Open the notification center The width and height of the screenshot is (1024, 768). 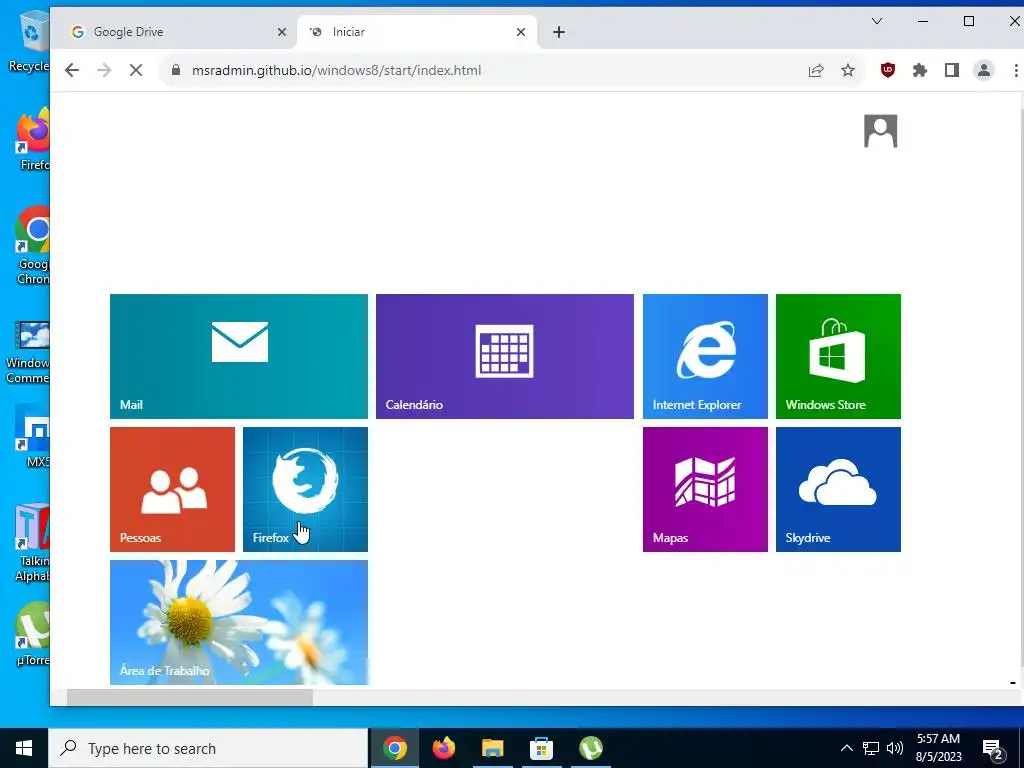coord(993,748)
